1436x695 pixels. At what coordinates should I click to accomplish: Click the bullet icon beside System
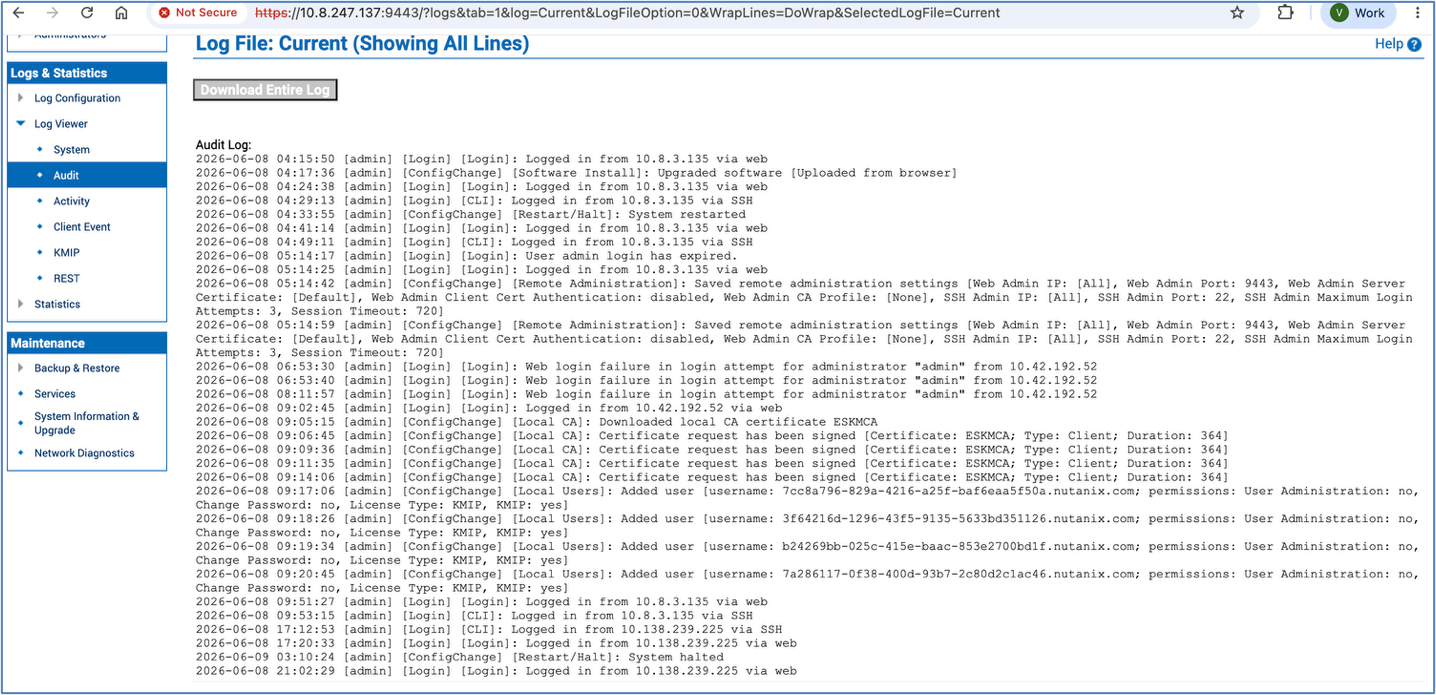click(40, 150)
